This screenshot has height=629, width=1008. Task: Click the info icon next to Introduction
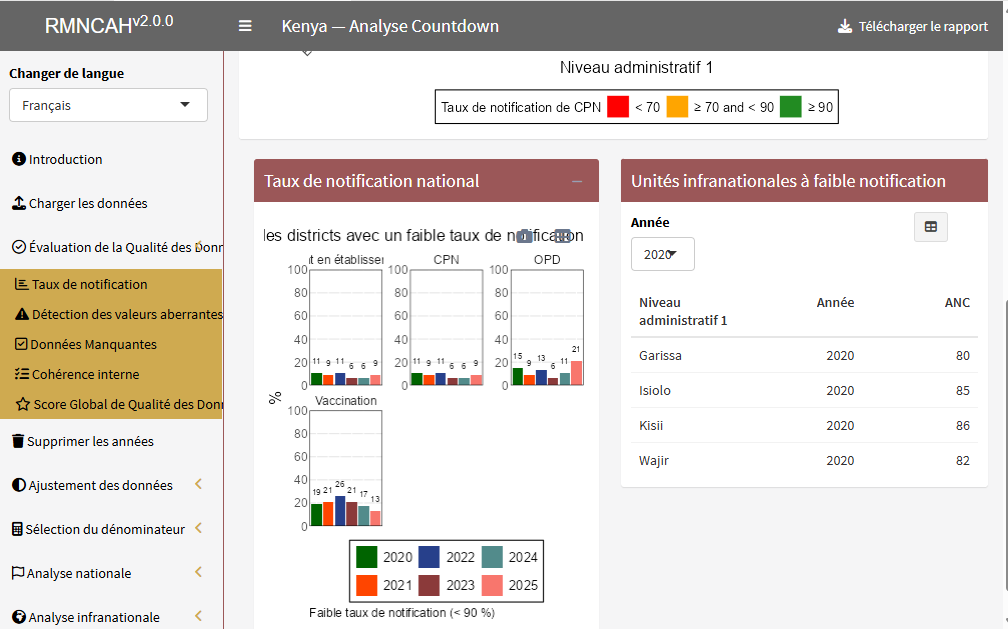(x=19, y=159)
